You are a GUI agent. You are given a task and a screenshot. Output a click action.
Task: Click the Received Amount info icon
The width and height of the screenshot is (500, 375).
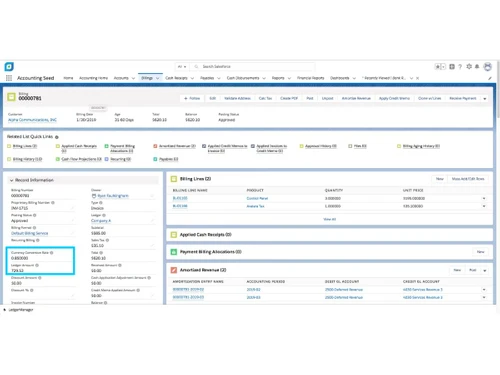coord(120,265)
